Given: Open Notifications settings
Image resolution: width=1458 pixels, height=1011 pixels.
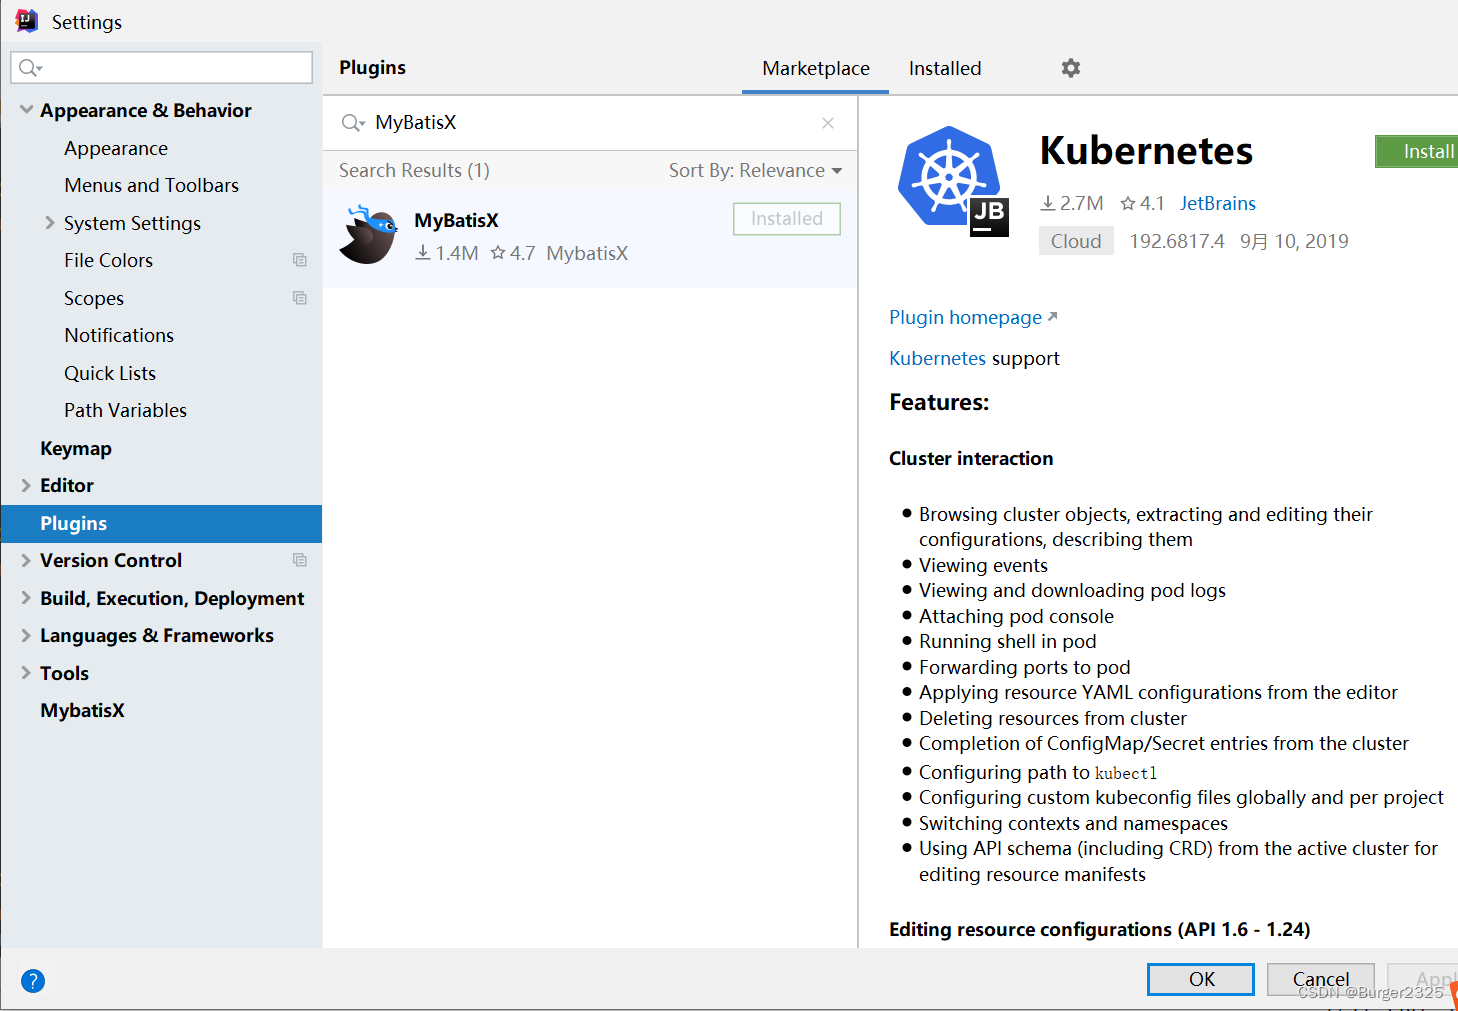Looking at the screenshot, I should [119, 335].
